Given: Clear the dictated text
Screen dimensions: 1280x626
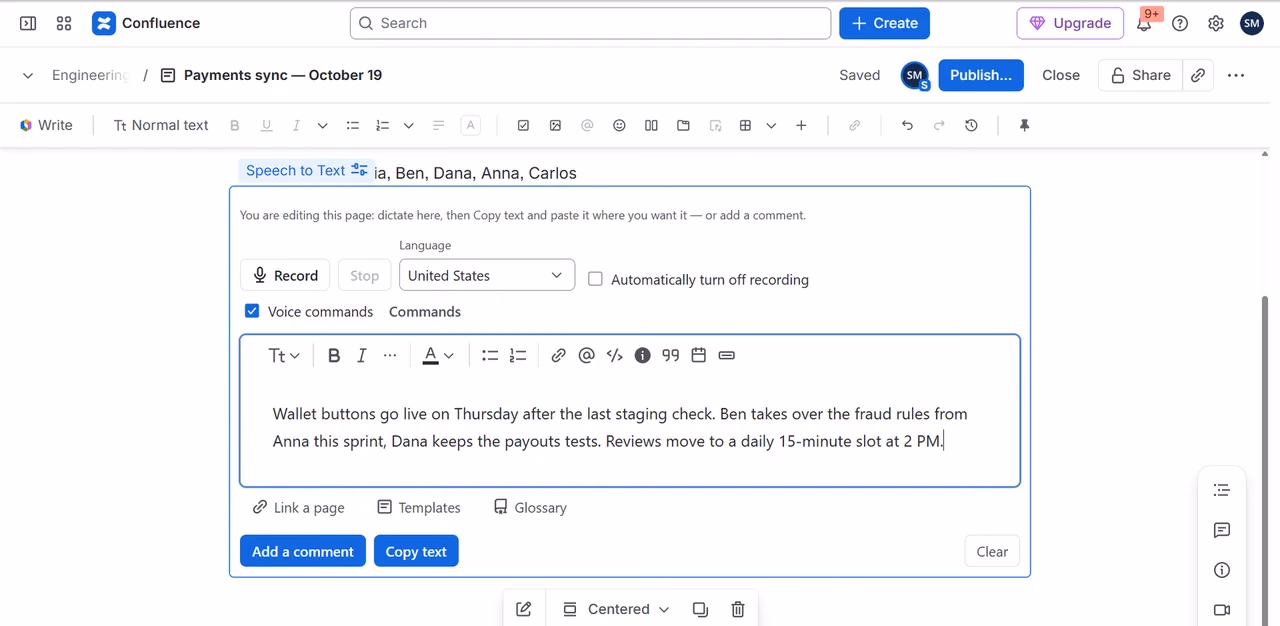Looking at the screenshot, I should (992, 551).
